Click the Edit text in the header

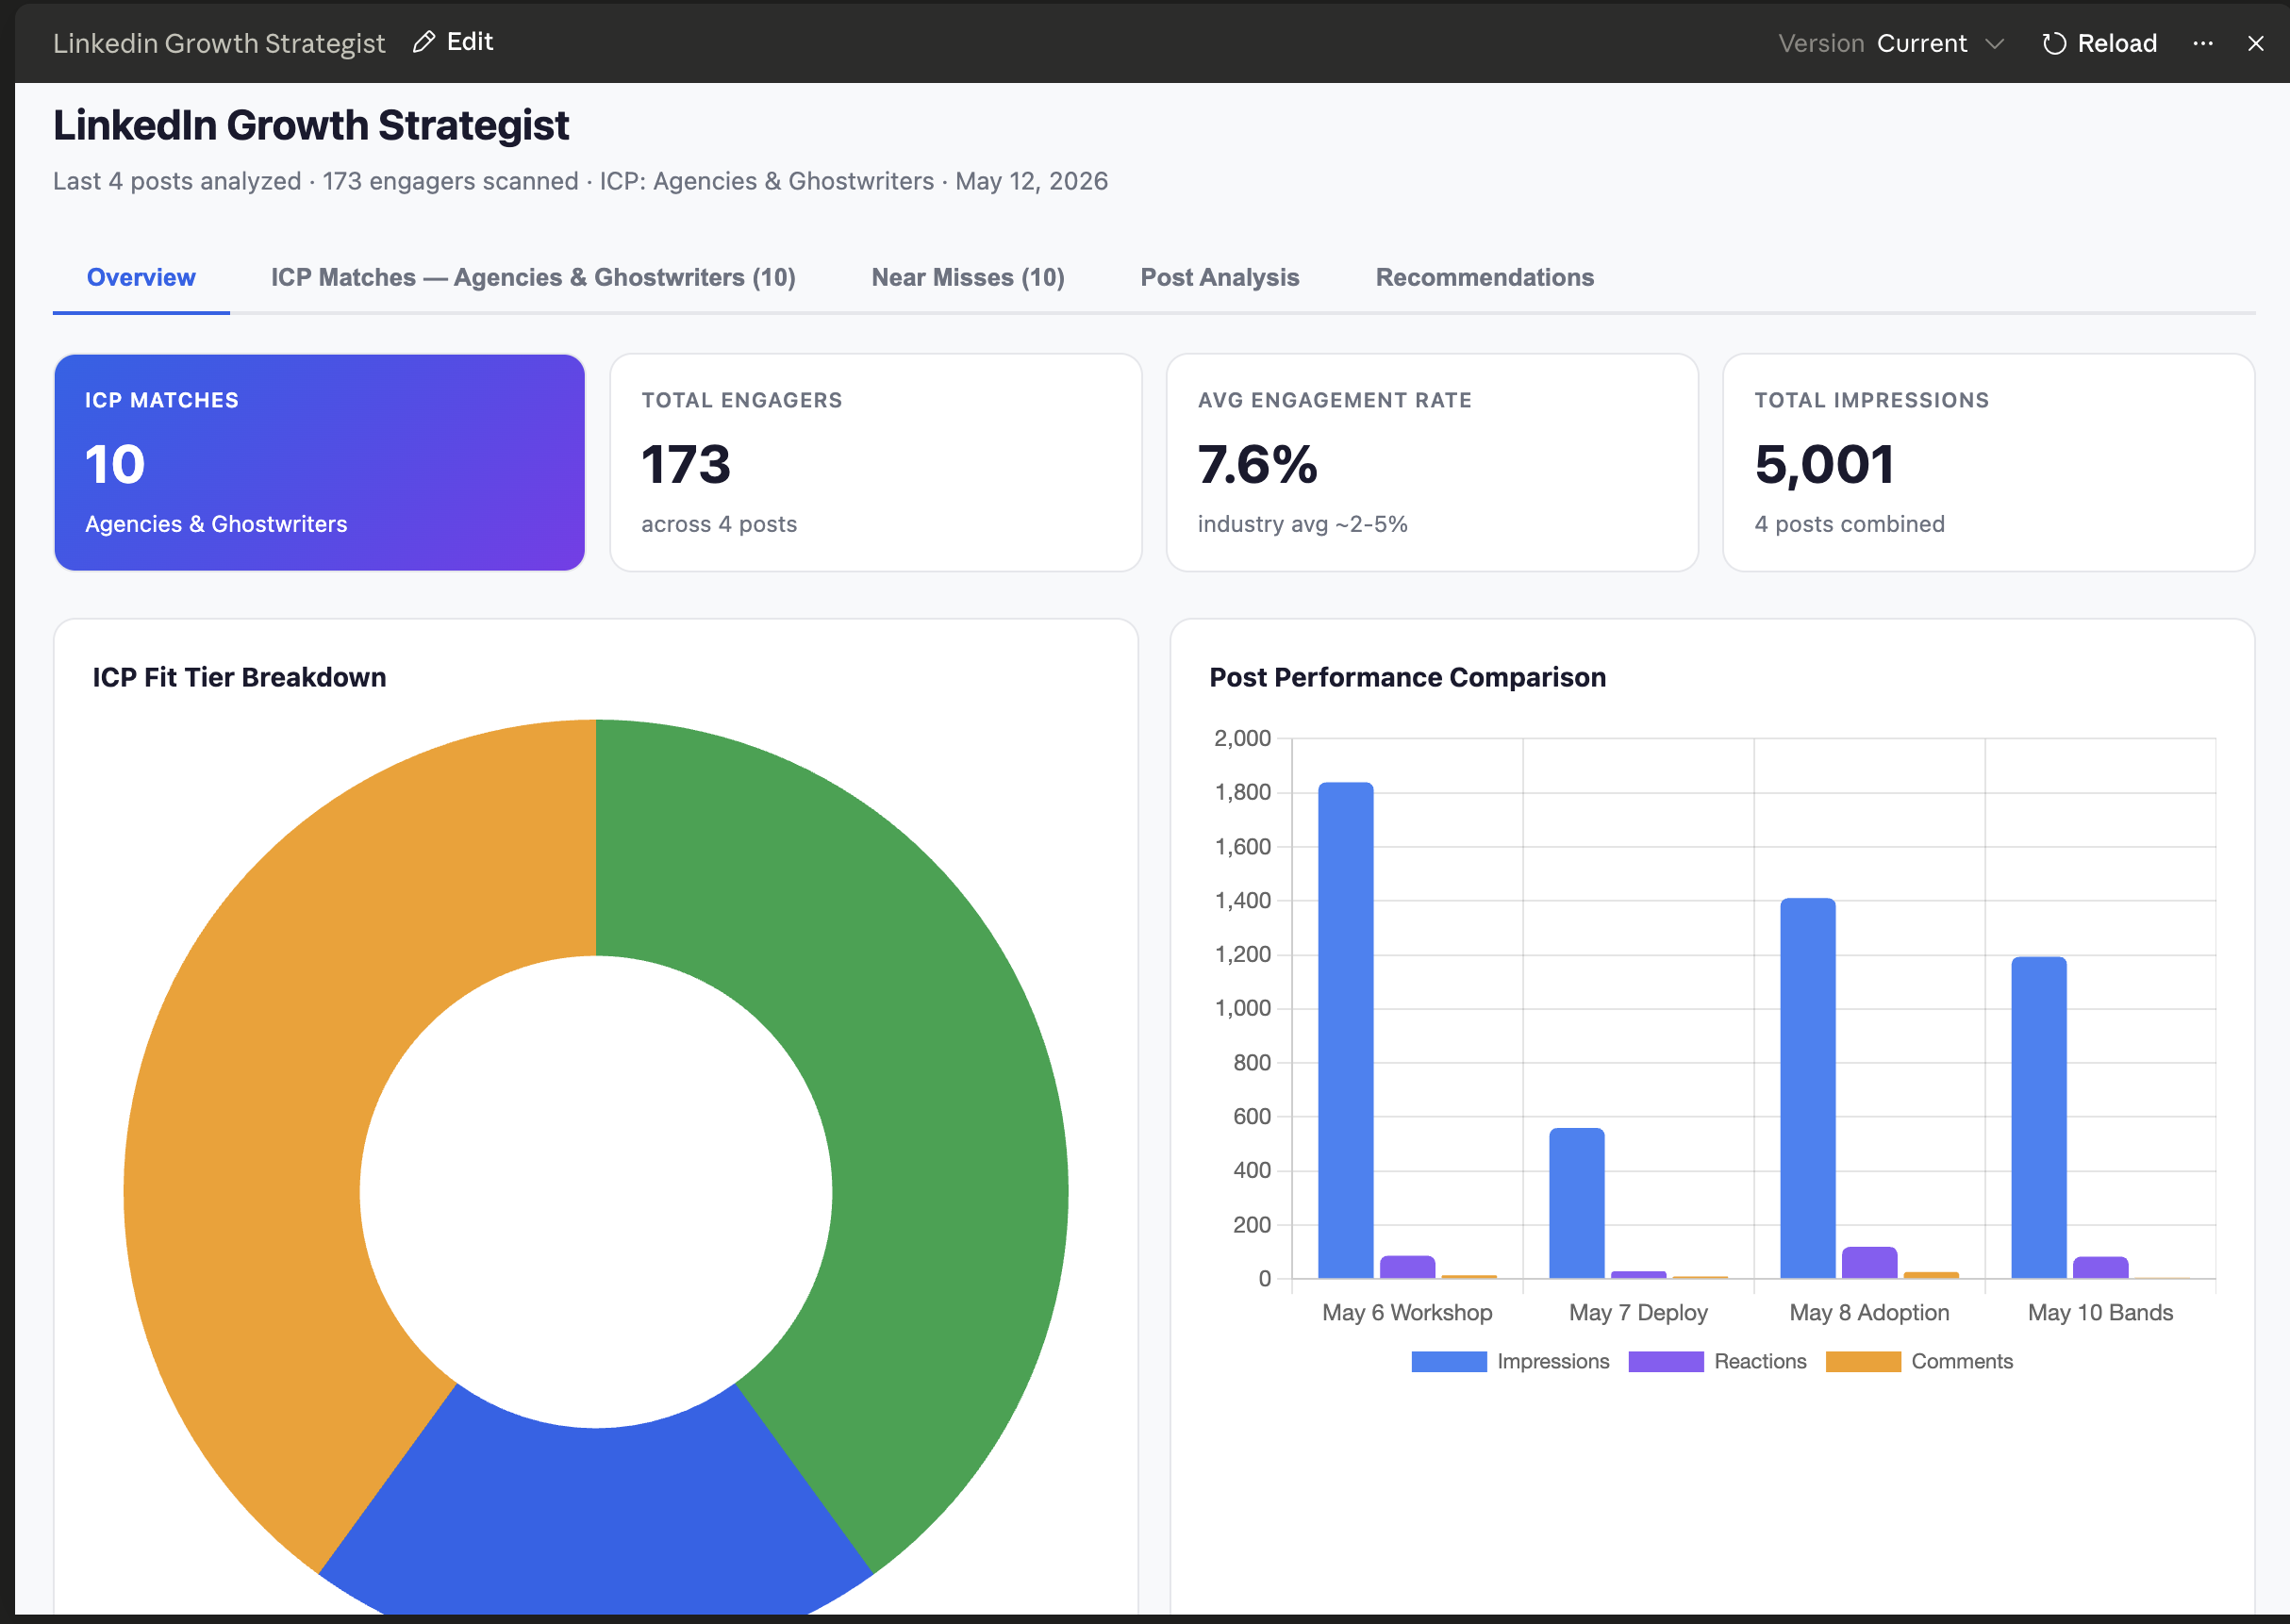(470, 42)
